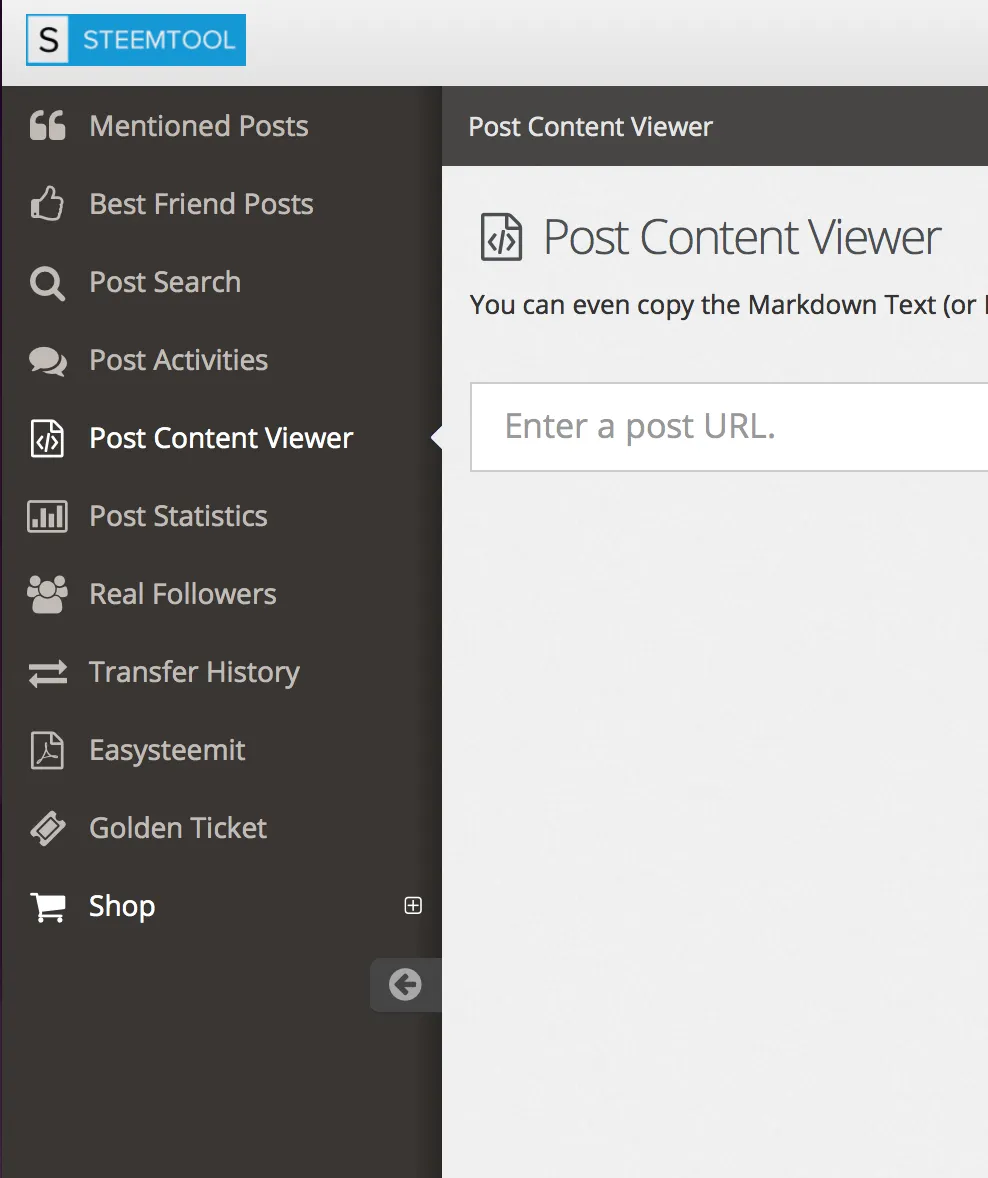Click the STEEMTOOL logo
Image resolution: width=988 pixels, height=1178 pixels.
[x=136, y=41]
